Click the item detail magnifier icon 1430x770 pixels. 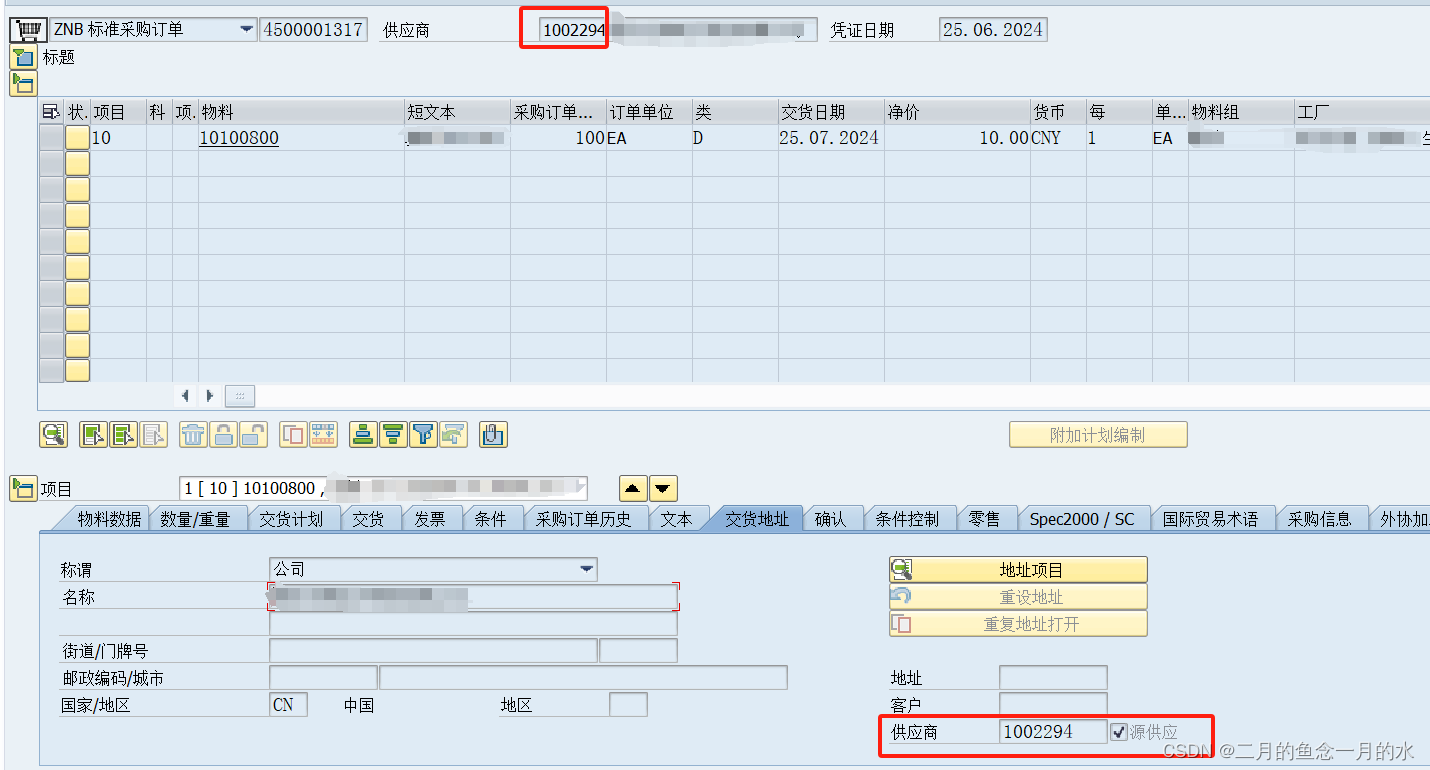(53, 434)
